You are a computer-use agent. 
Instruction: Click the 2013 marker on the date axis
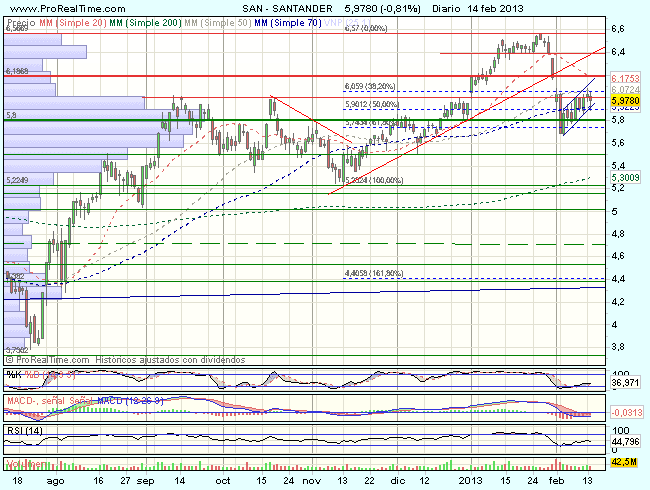[473, 481]
